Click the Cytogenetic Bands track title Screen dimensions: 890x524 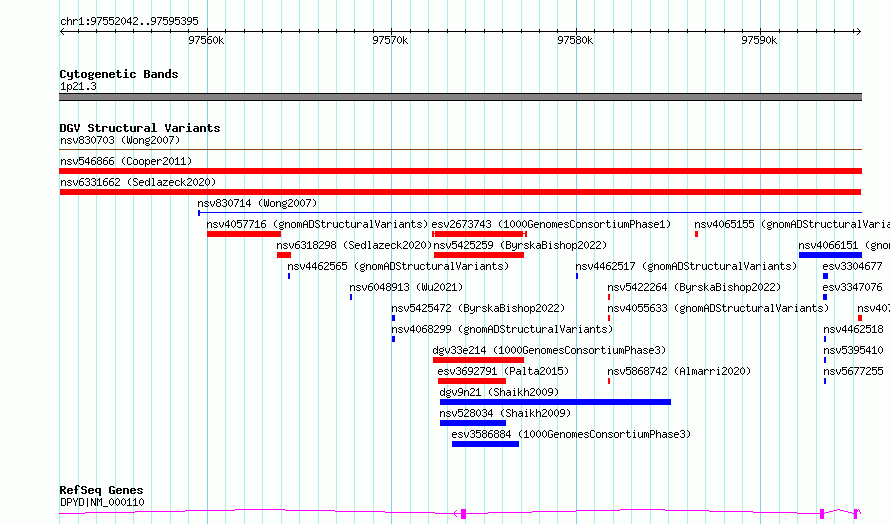(x=119, y=74)
